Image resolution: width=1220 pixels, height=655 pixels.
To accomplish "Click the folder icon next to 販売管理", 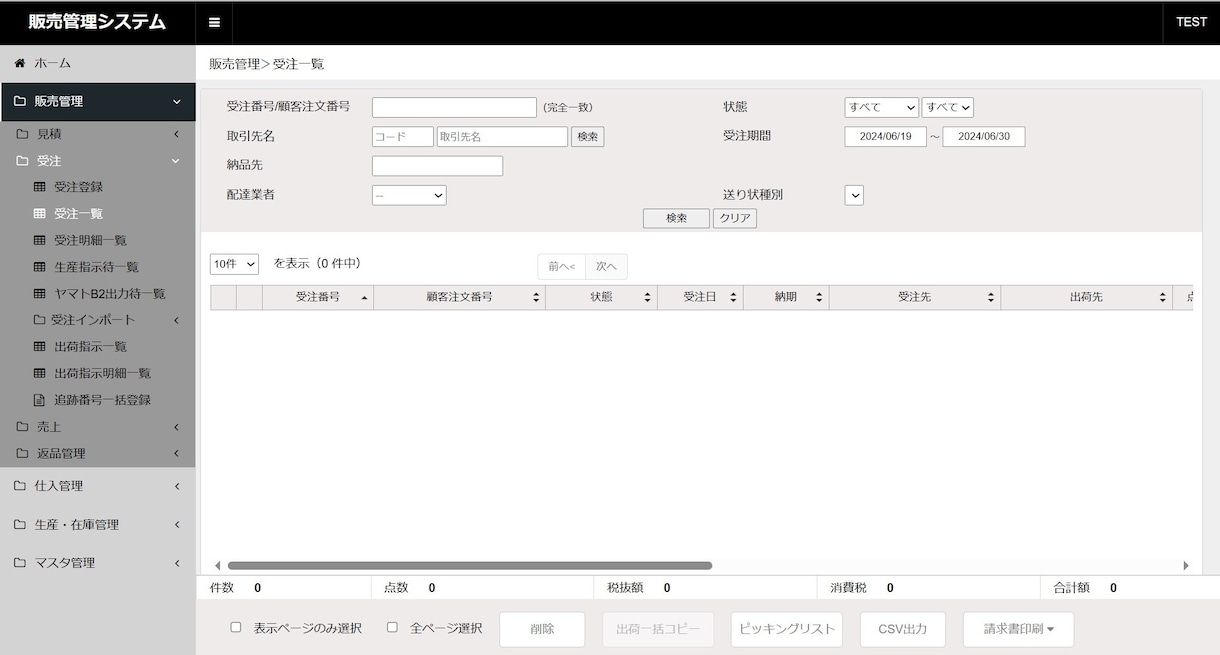I will coord(19,101).
